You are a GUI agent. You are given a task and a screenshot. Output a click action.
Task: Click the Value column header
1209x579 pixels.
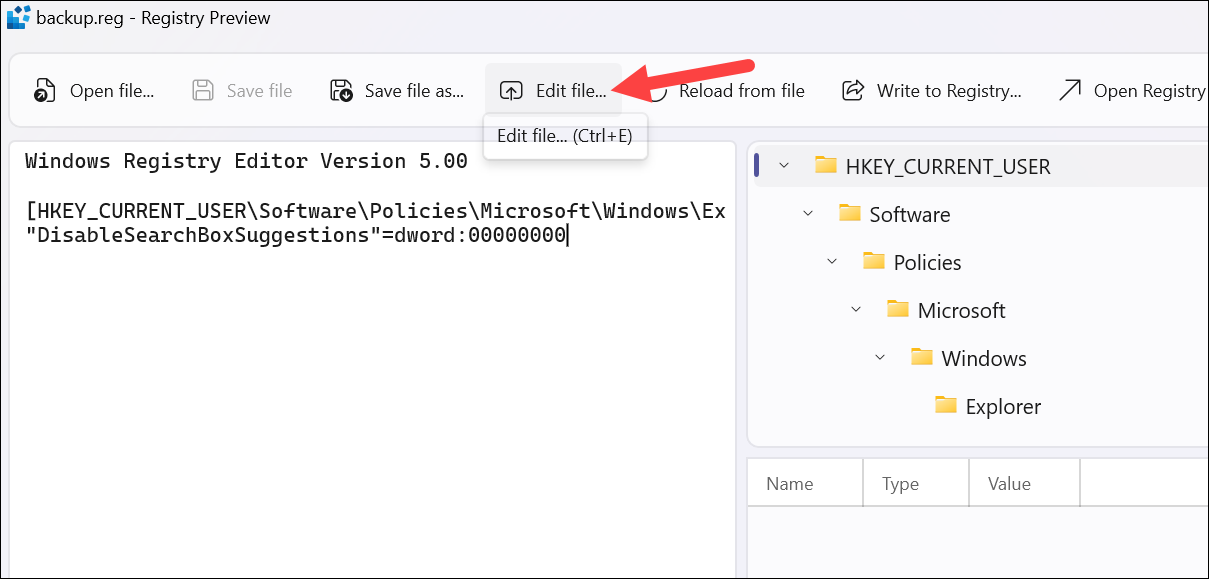[x=1025, y=484]
